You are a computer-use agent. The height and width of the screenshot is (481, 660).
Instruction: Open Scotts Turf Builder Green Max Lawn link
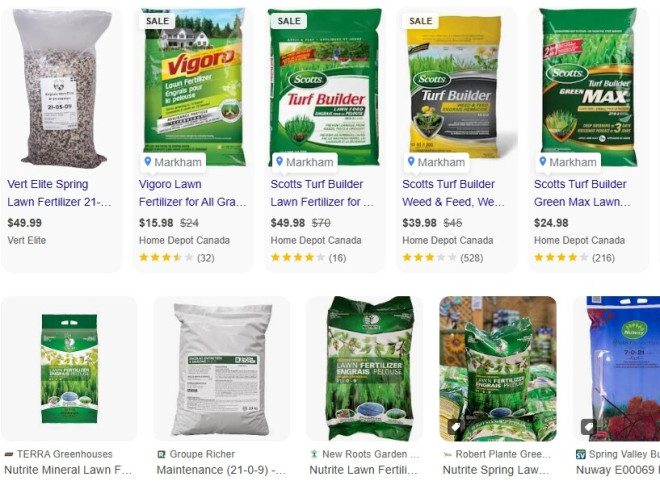click(x=582, y=193)
